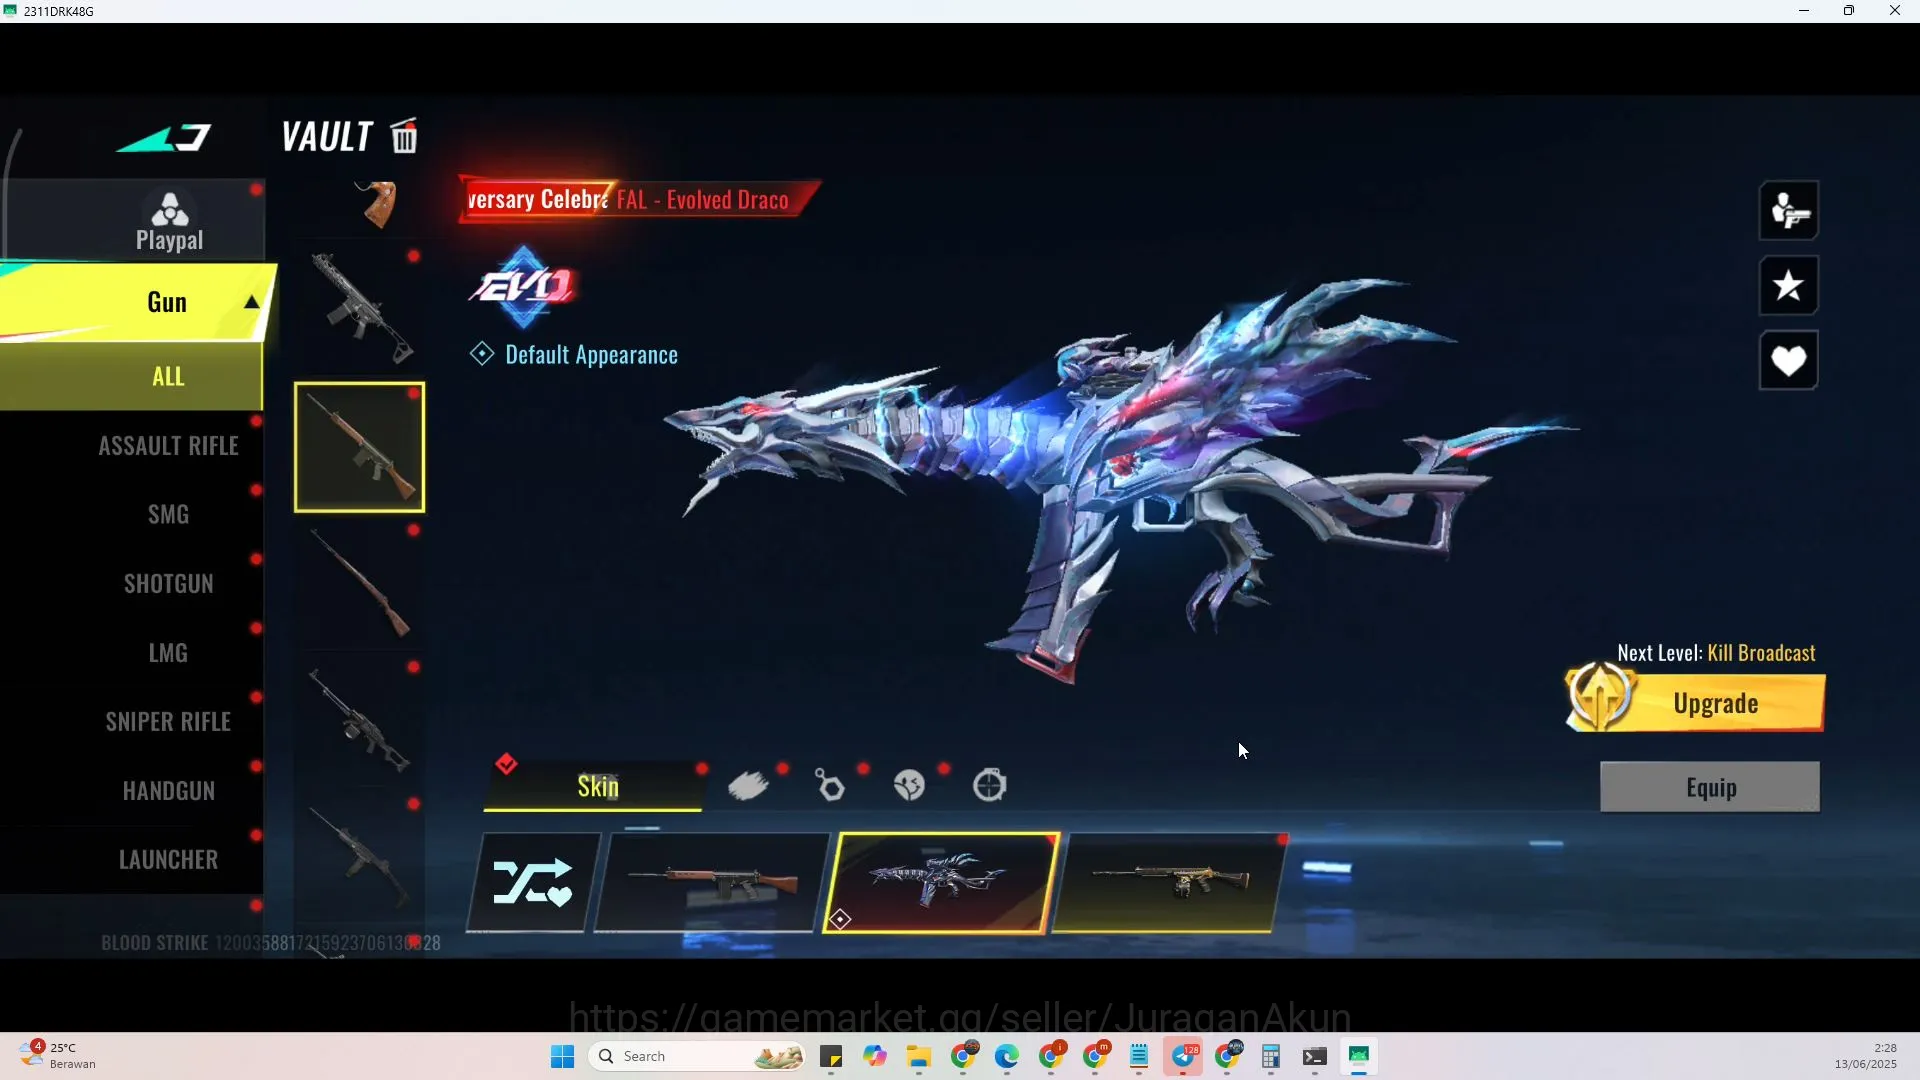This screenshot has height=1080, width=1920.
Task: Open File Explorer from the taskbar
Action: tap(919, 1057)
